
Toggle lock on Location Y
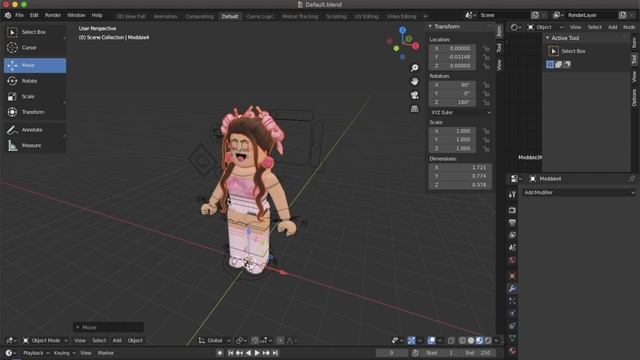click(486, 57)
